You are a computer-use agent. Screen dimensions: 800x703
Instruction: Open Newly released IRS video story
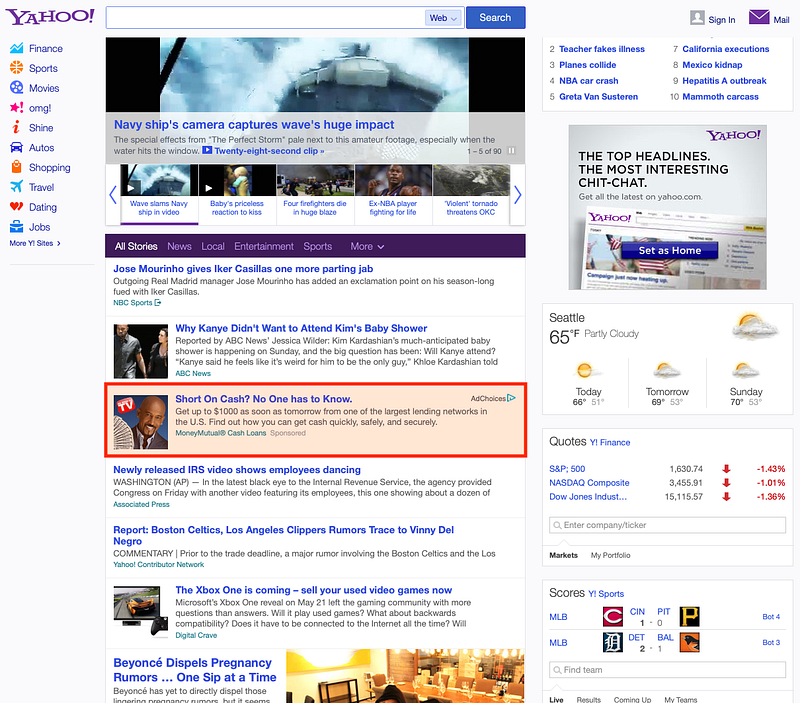point(237,469)
